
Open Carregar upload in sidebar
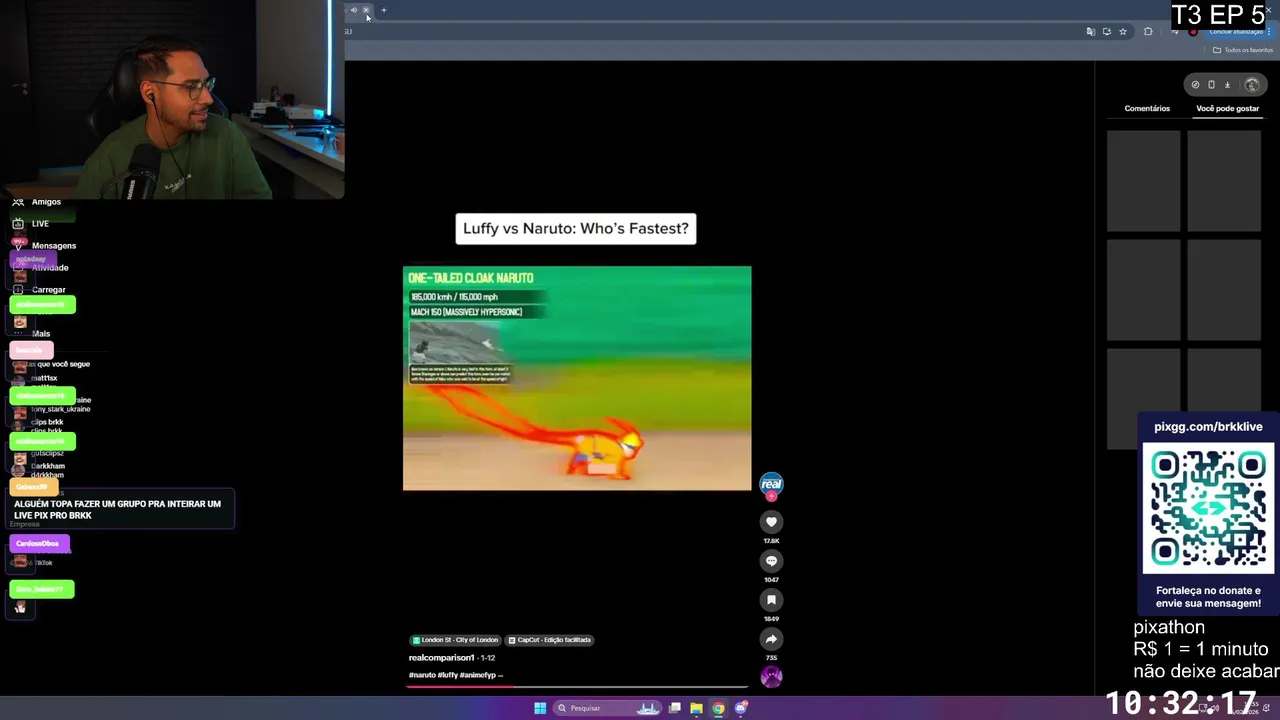39,290
